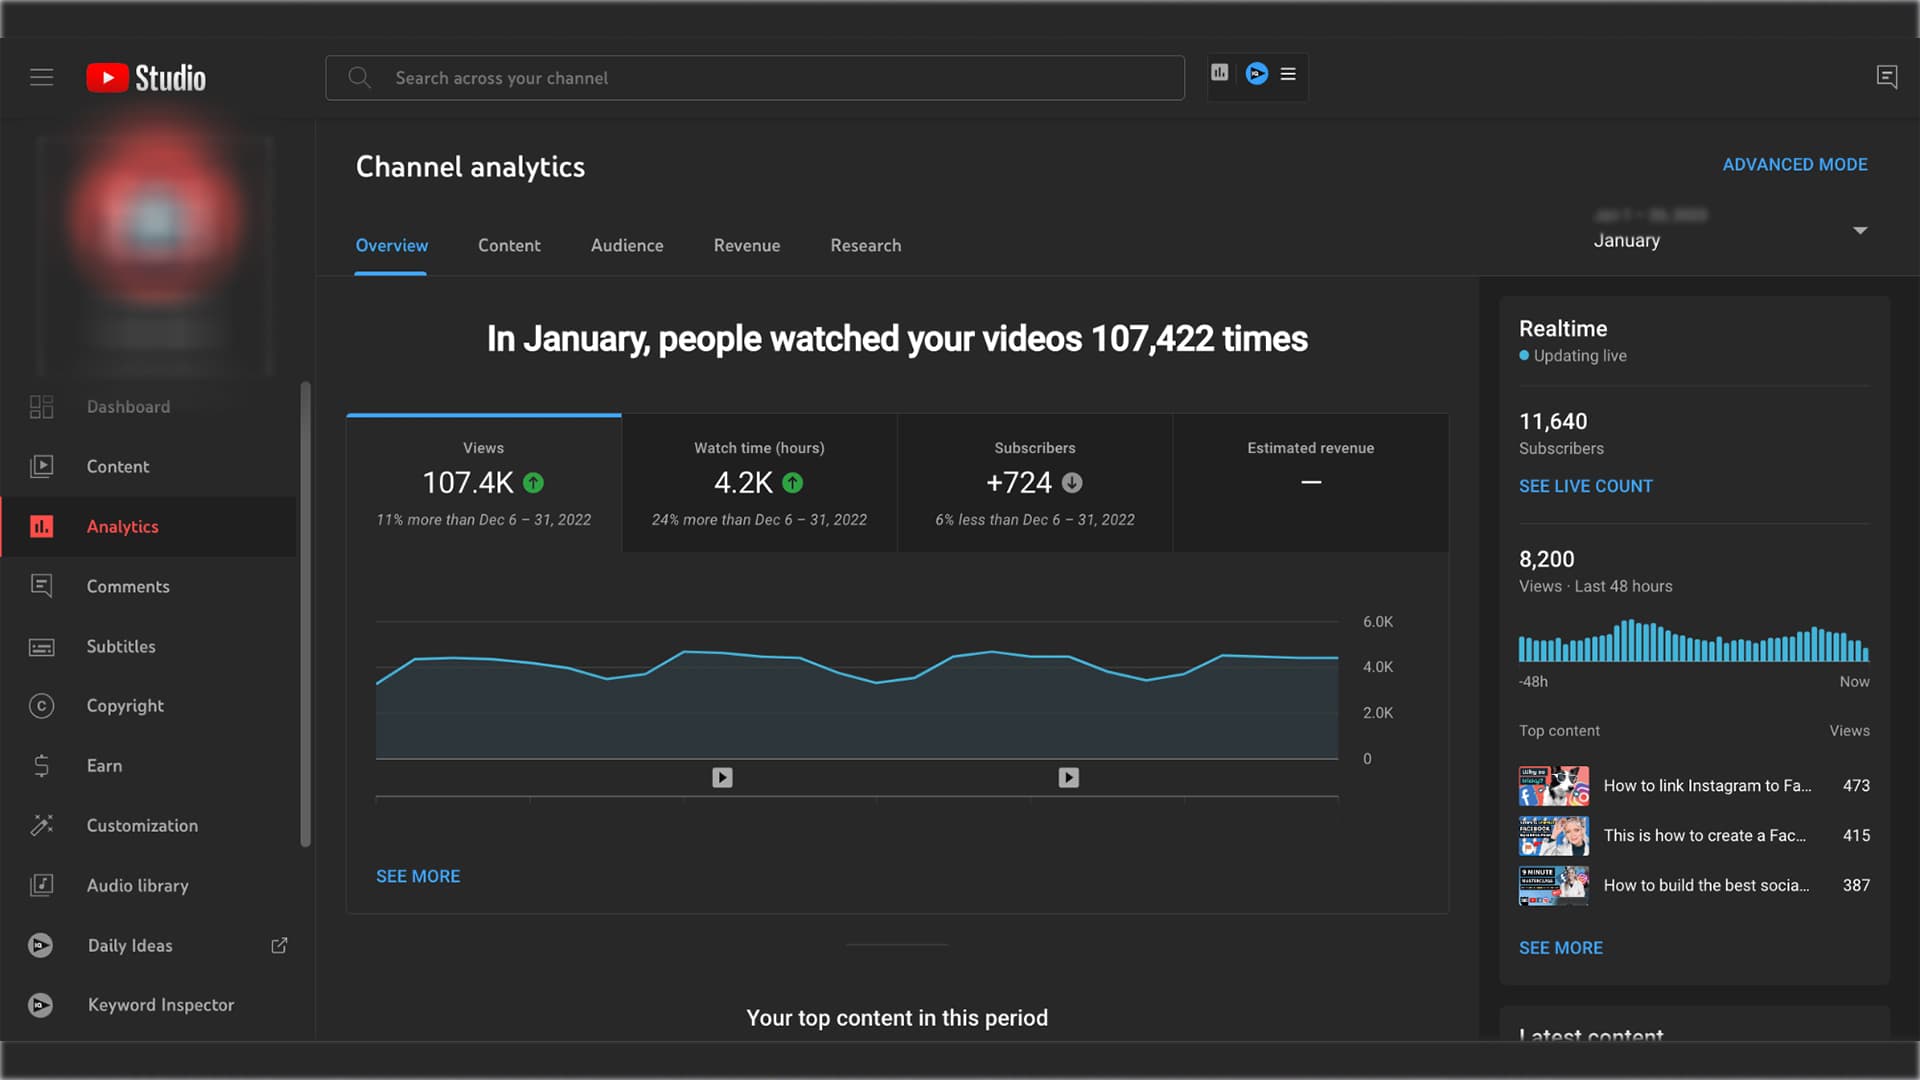Click first video marker below the chart
1920x1080 pixels.
(722, 777)
